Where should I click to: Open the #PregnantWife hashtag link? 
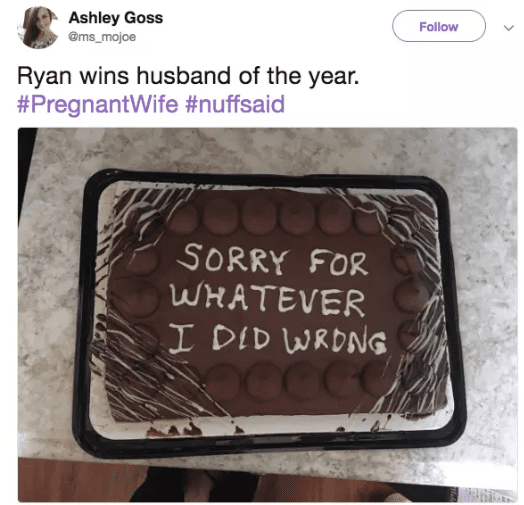(x=97, y=104)
